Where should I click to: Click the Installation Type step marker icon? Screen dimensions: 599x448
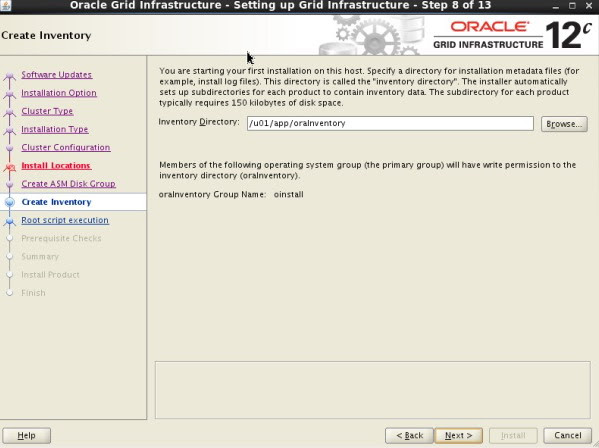pos(10,130)
